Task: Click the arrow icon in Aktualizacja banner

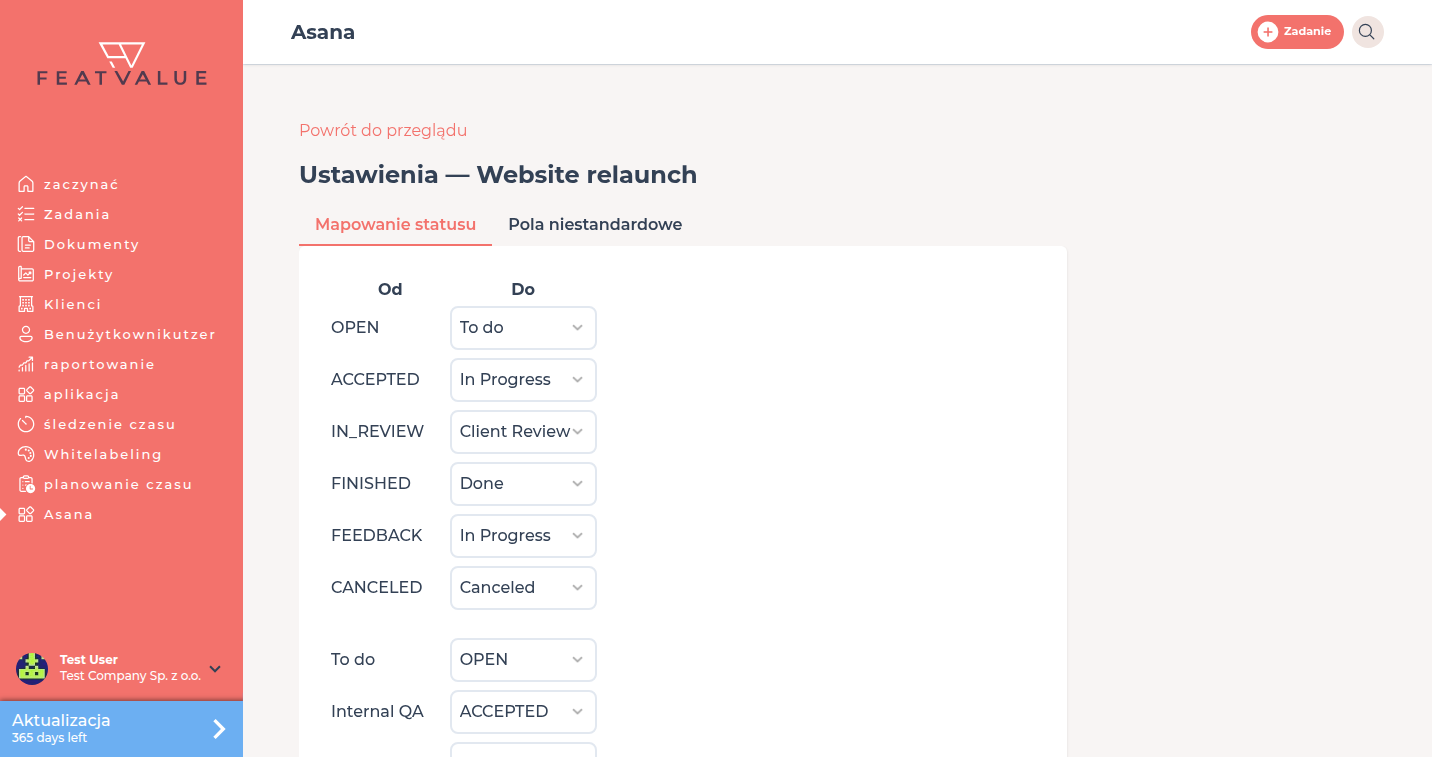Action: 219,729
